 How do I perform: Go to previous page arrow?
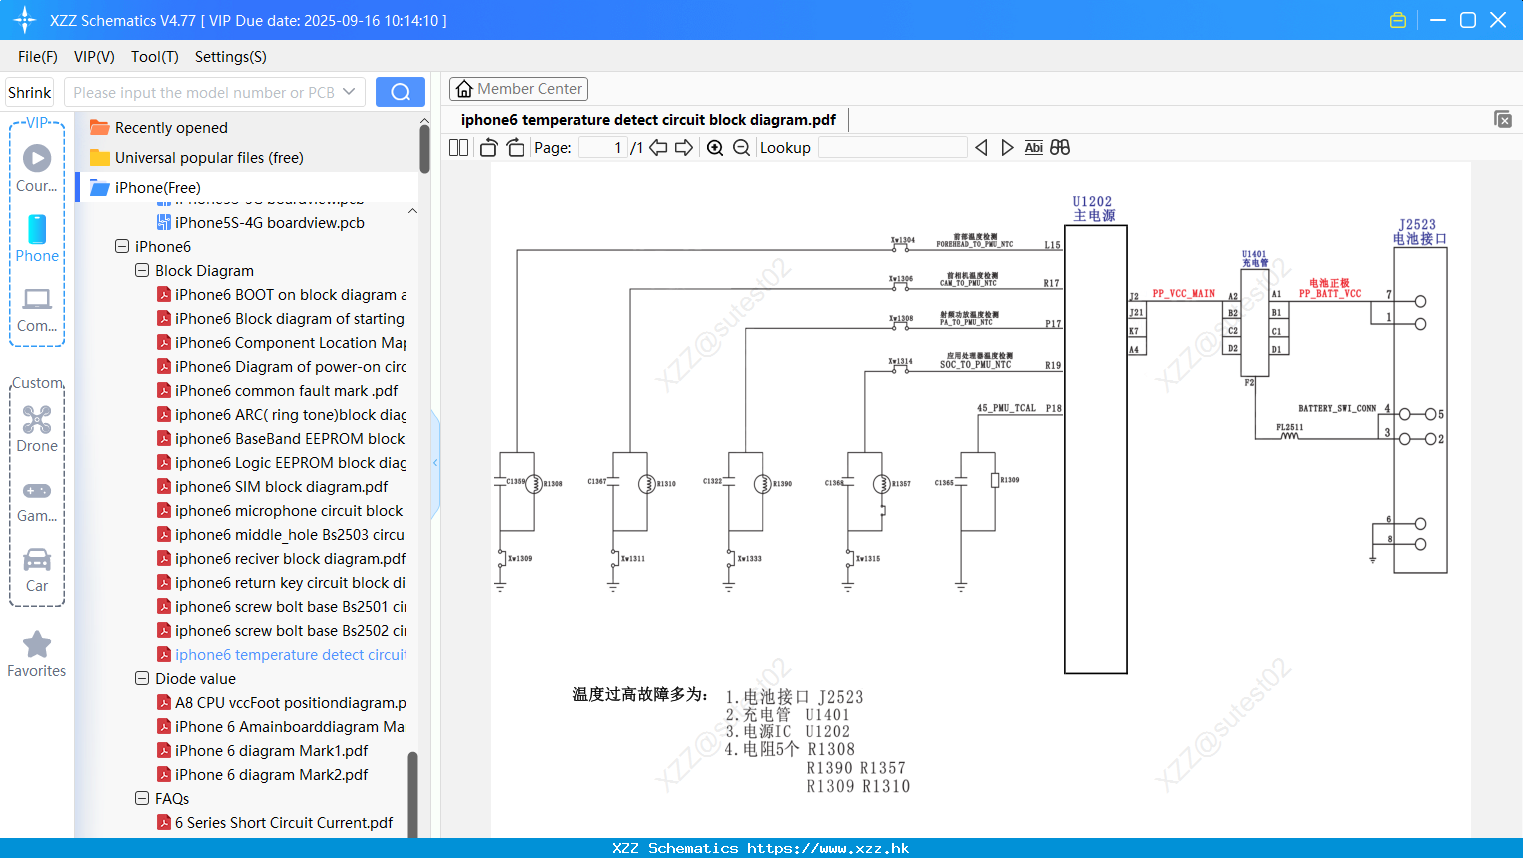658,148
